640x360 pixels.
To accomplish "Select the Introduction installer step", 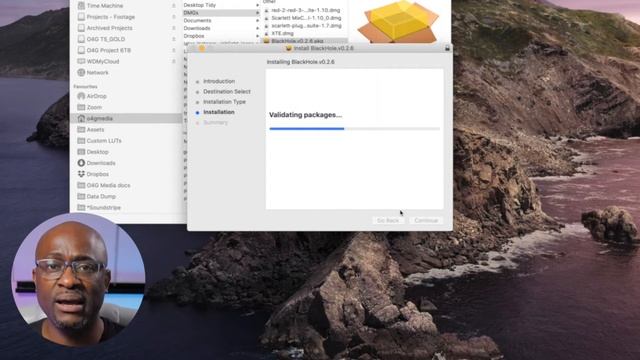I will pyautogui.click(x=219, y=81).
